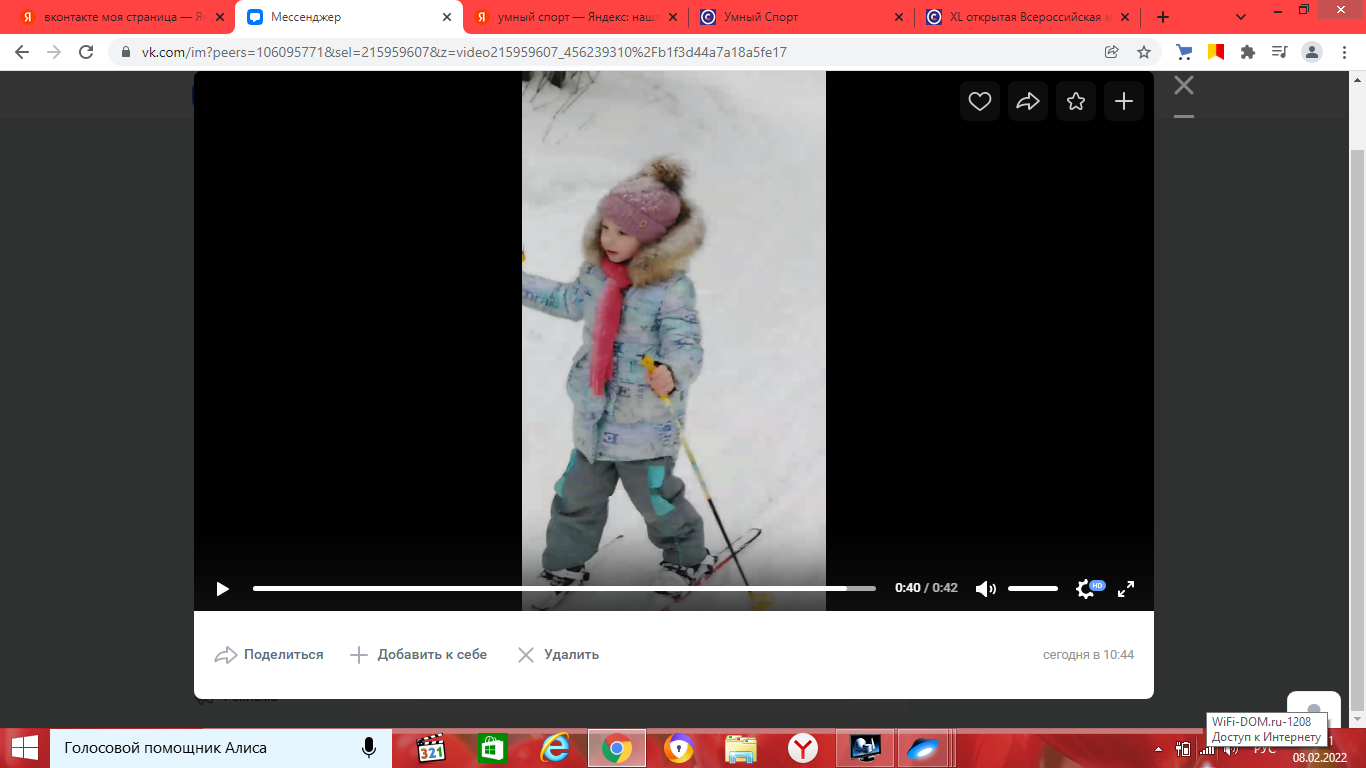Screen dimensions: 1366x768
Task: Click the plus icon on the video overlay
Action: 1124,101
